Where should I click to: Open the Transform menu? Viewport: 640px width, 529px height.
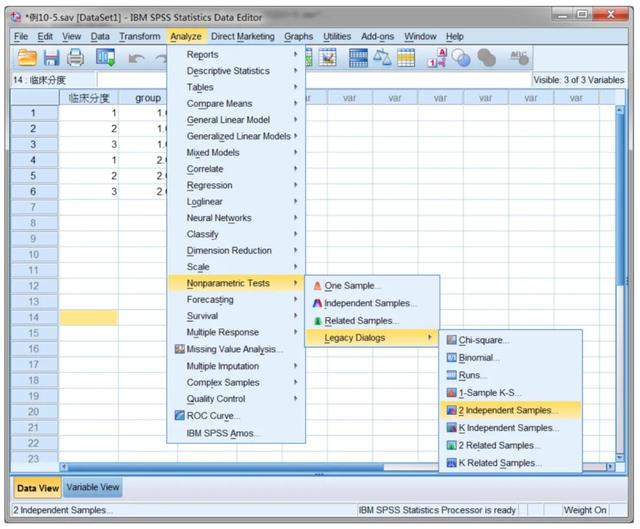tap(140, 36)
